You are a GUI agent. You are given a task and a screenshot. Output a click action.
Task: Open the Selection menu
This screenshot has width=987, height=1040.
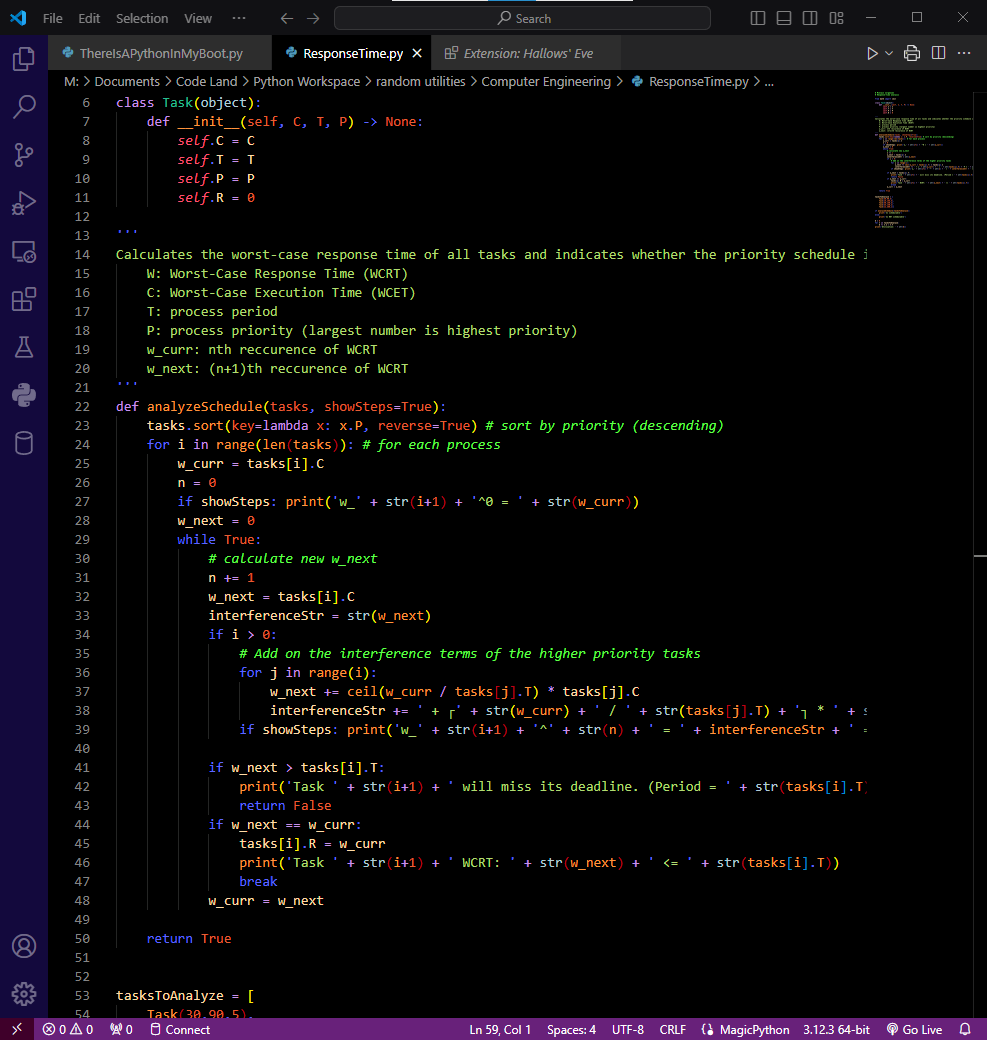142,19
